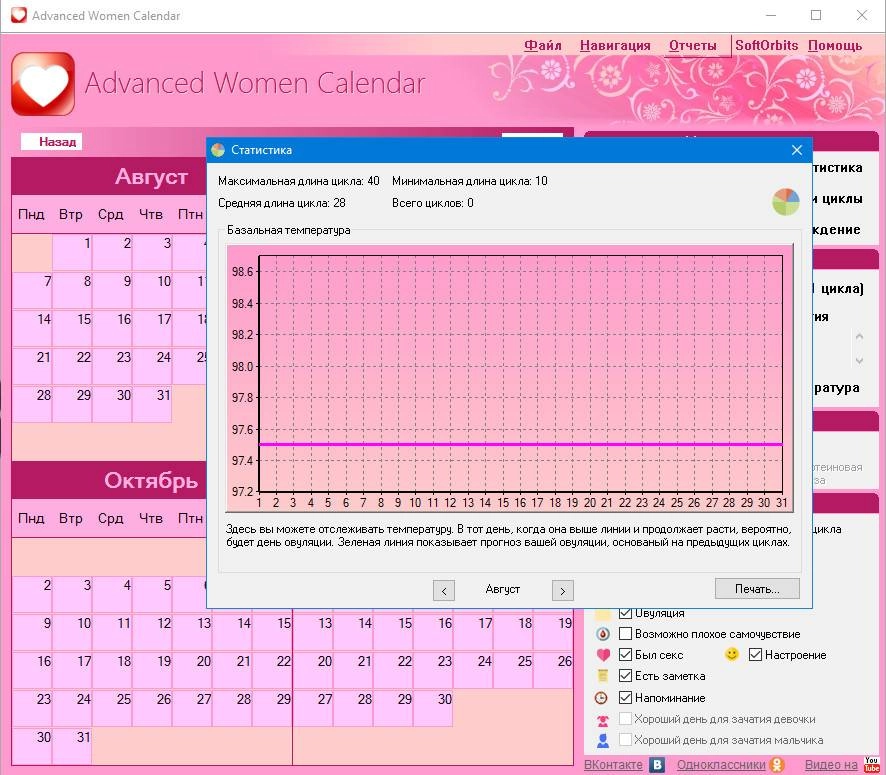
Task: Toggle the Есть заметка checkbox
Action: [x=625, y=675]
